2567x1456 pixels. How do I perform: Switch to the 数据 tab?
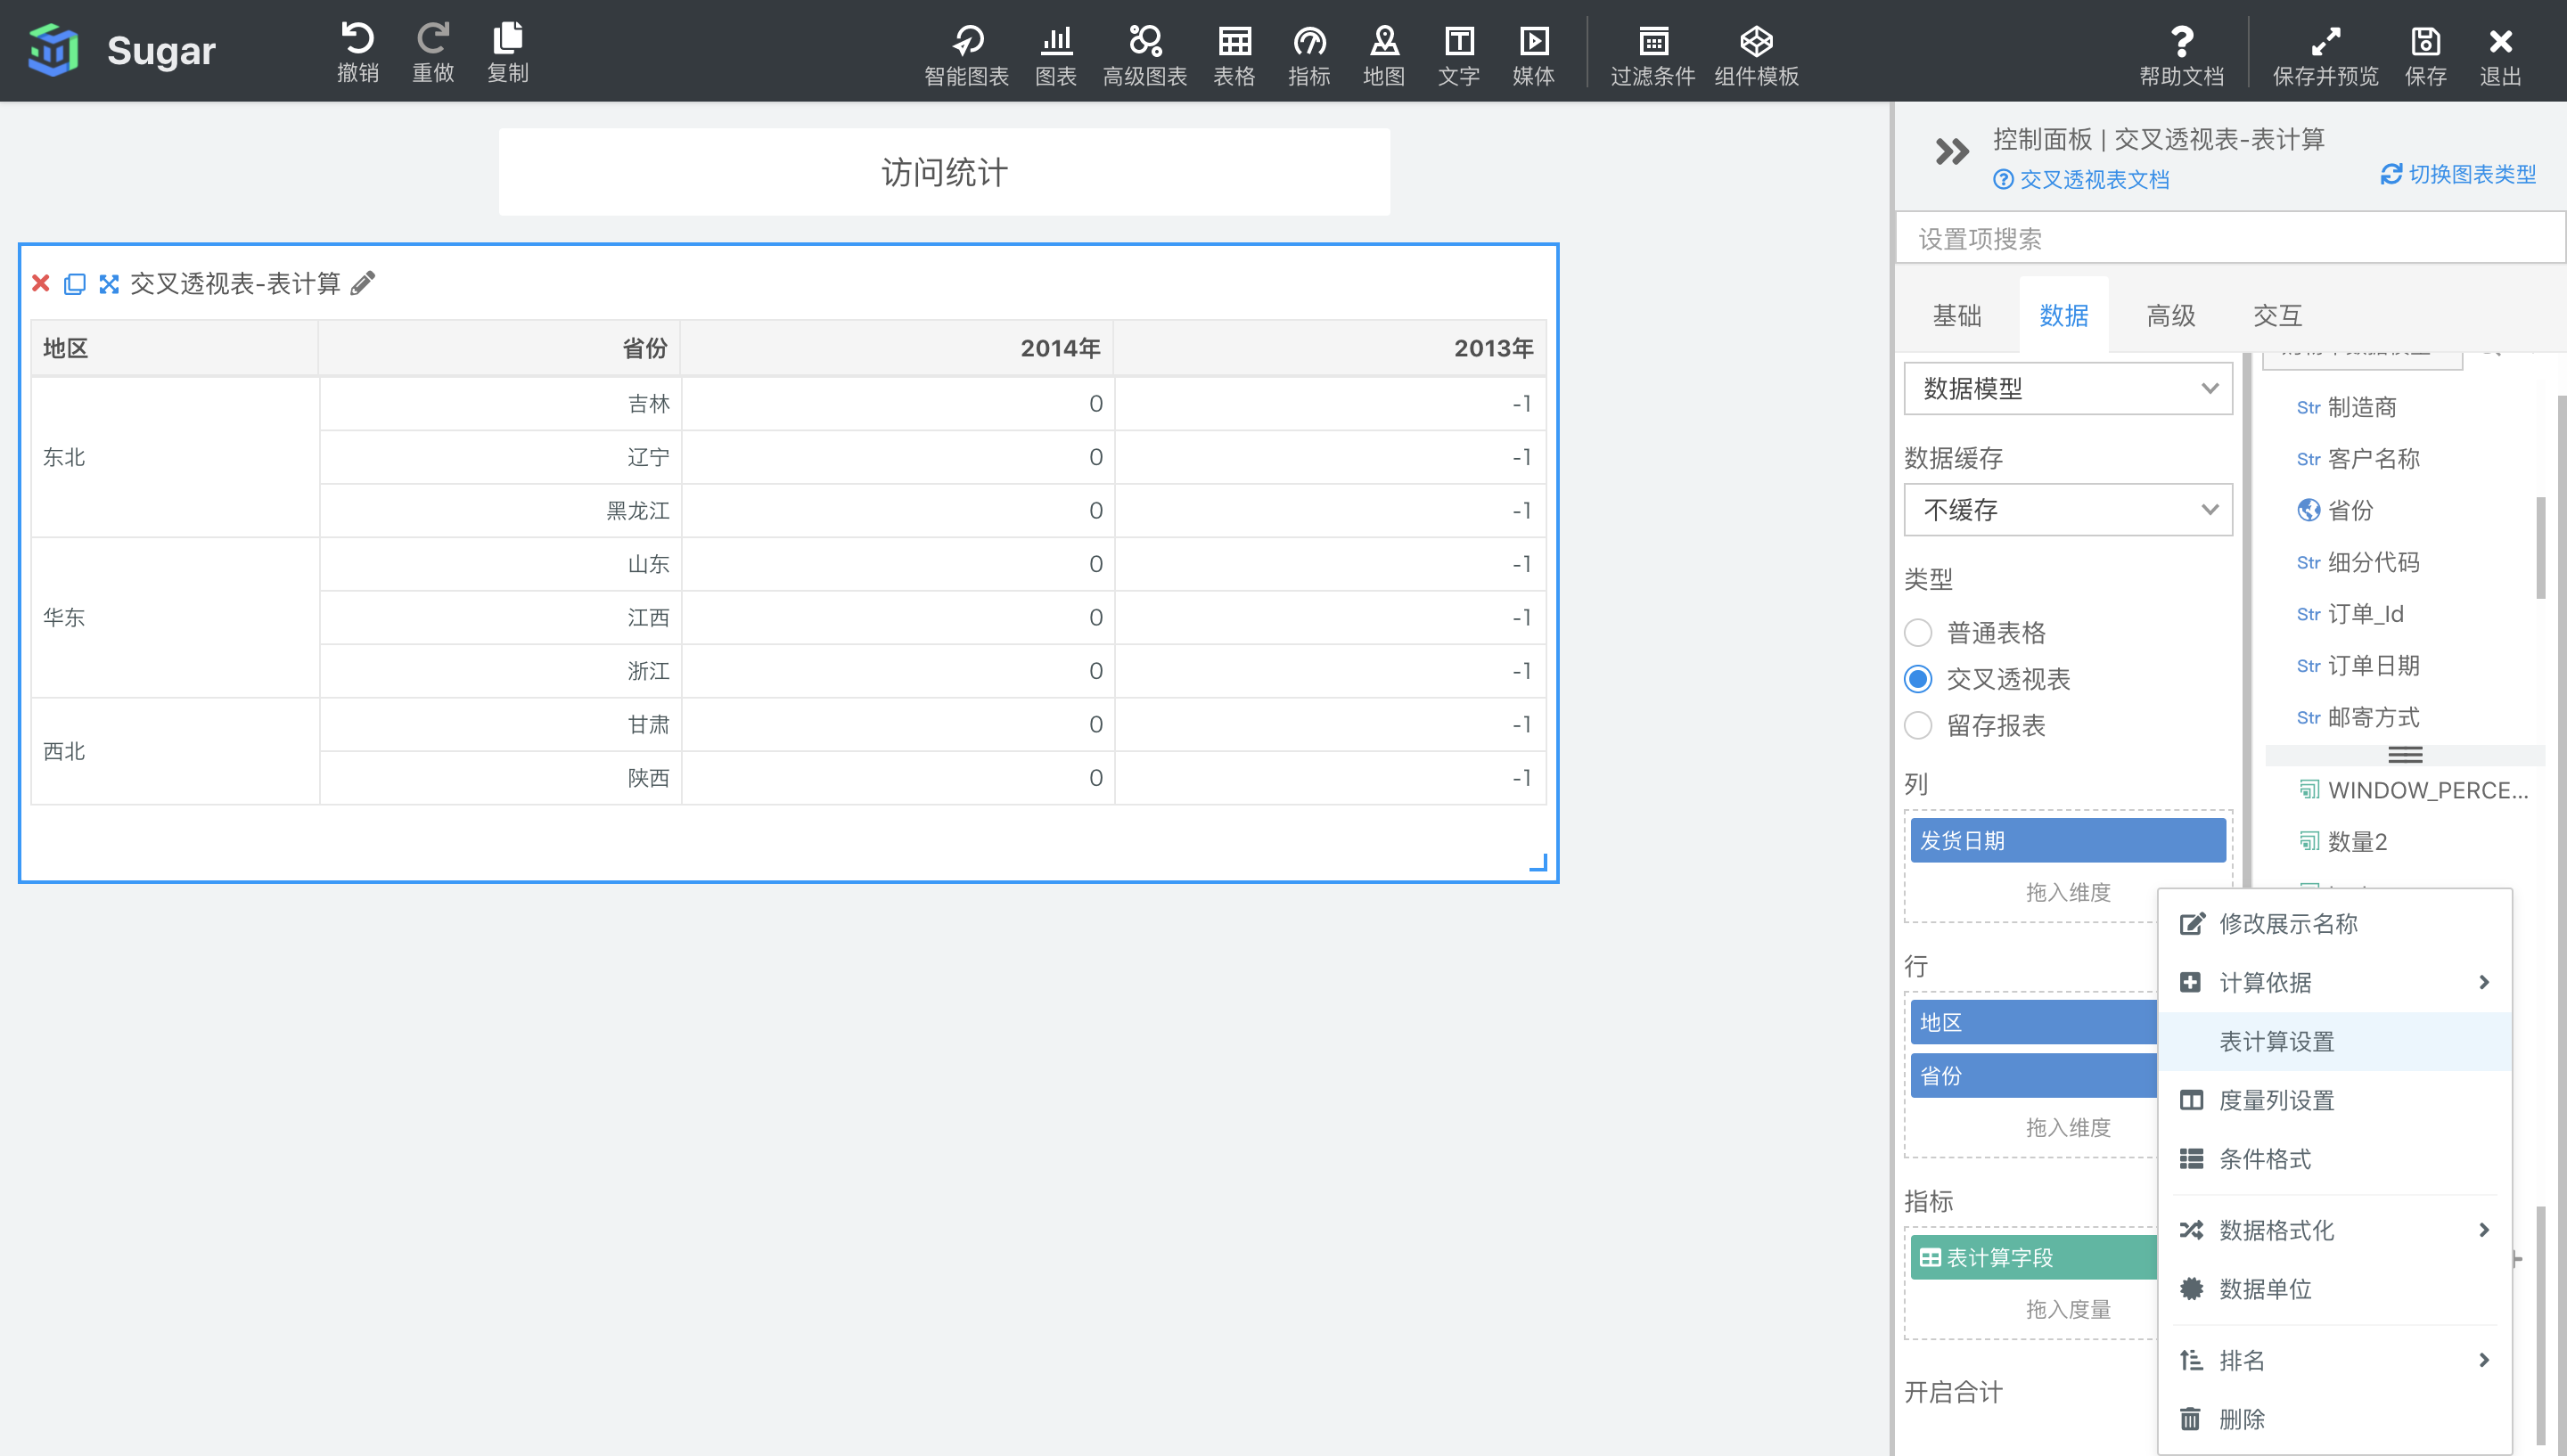click(2063, 316)
